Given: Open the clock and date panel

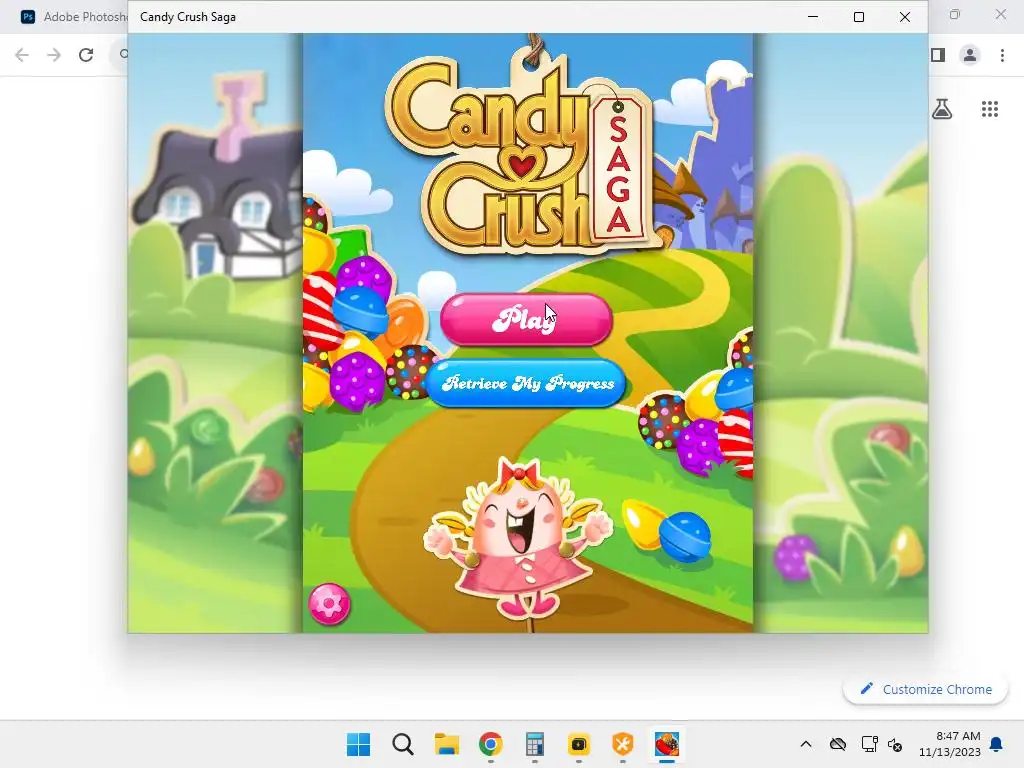Looking at the screenshot, I should click(x=950, y=744).
